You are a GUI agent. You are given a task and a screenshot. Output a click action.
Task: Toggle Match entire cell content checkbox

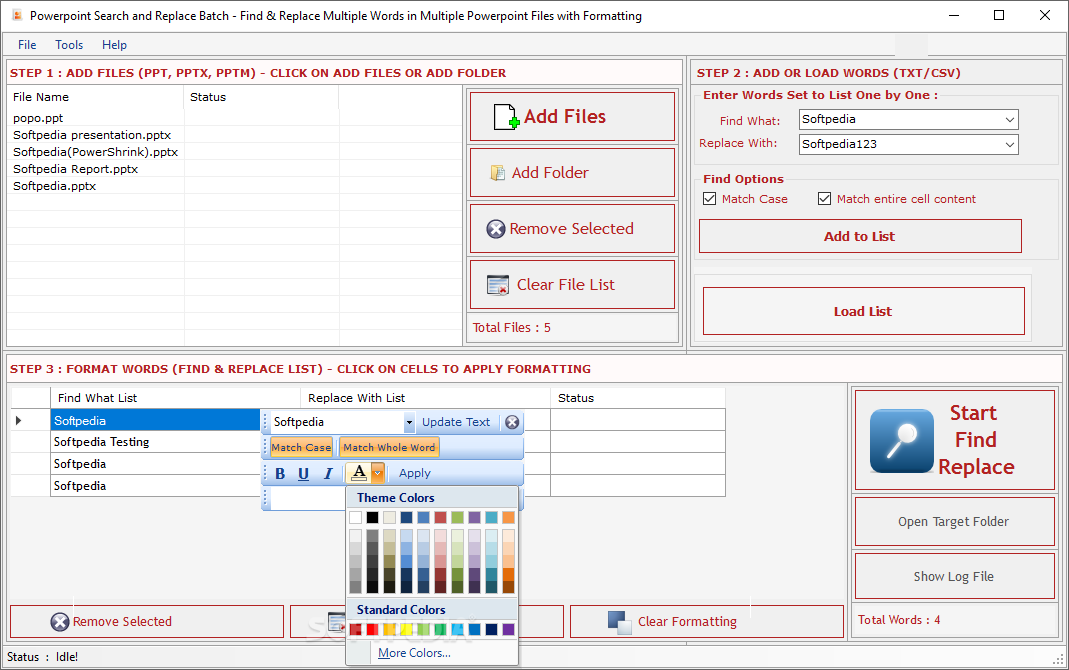click(x=824, y=198)
